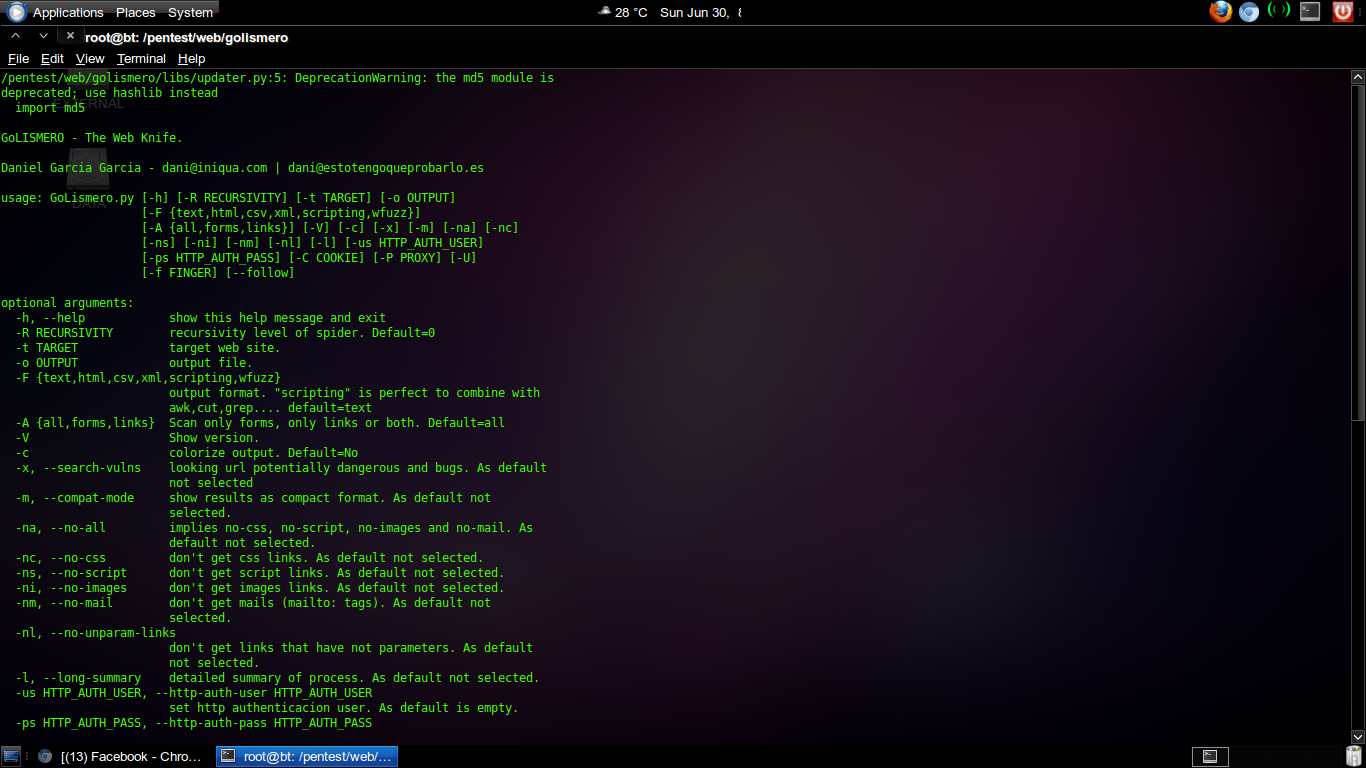Click the email 'dani@estotengoqueprobarlo.es'
The image size is (1366, 768).
(x=386, y=168)
